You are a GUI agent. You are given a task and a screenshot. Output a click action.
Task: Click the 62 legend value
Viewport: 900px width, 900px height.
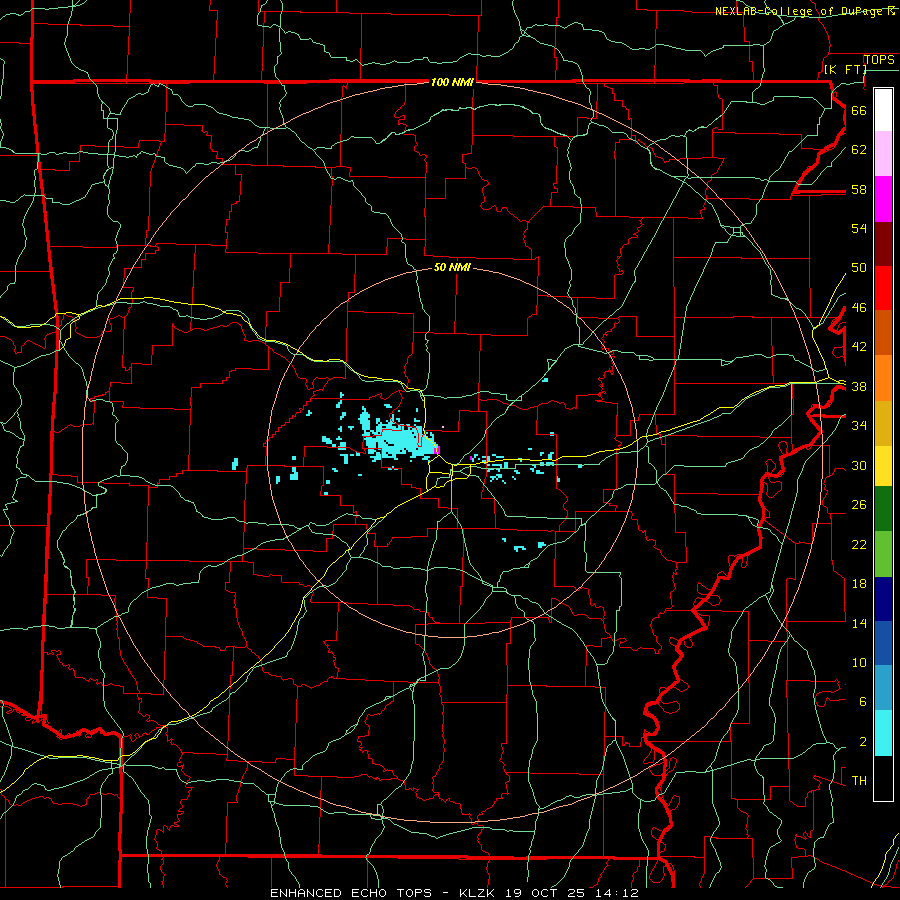[x=859, y=150]
